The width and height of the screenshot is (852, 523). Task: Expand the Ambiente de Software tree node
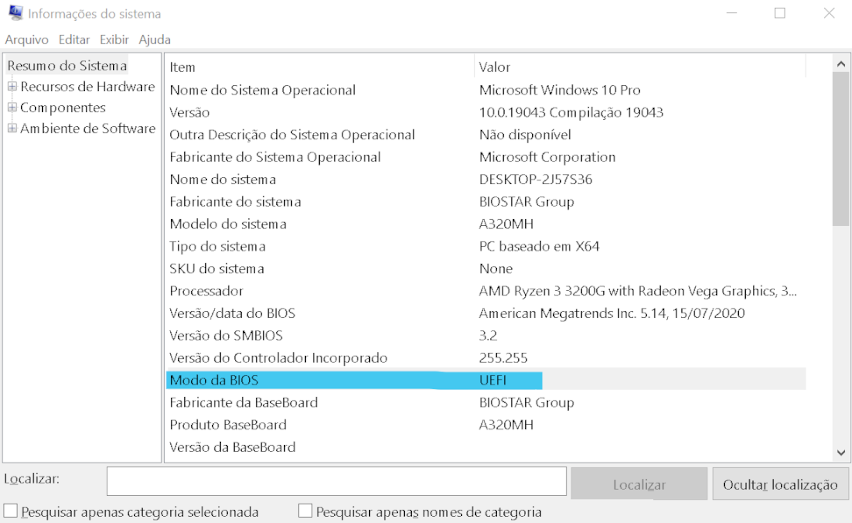tap(12, 129)
